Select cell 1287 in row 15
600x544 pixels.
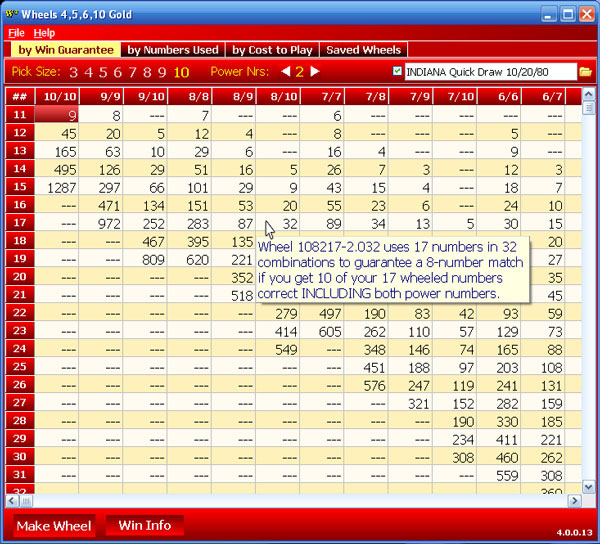pyautogui.click(x=57, y=188)
